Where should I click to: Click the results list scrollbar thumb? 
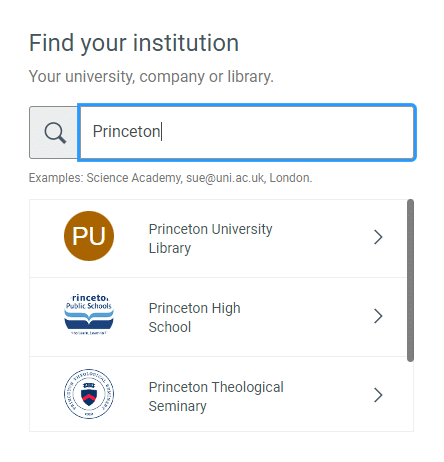coord(410,280)
